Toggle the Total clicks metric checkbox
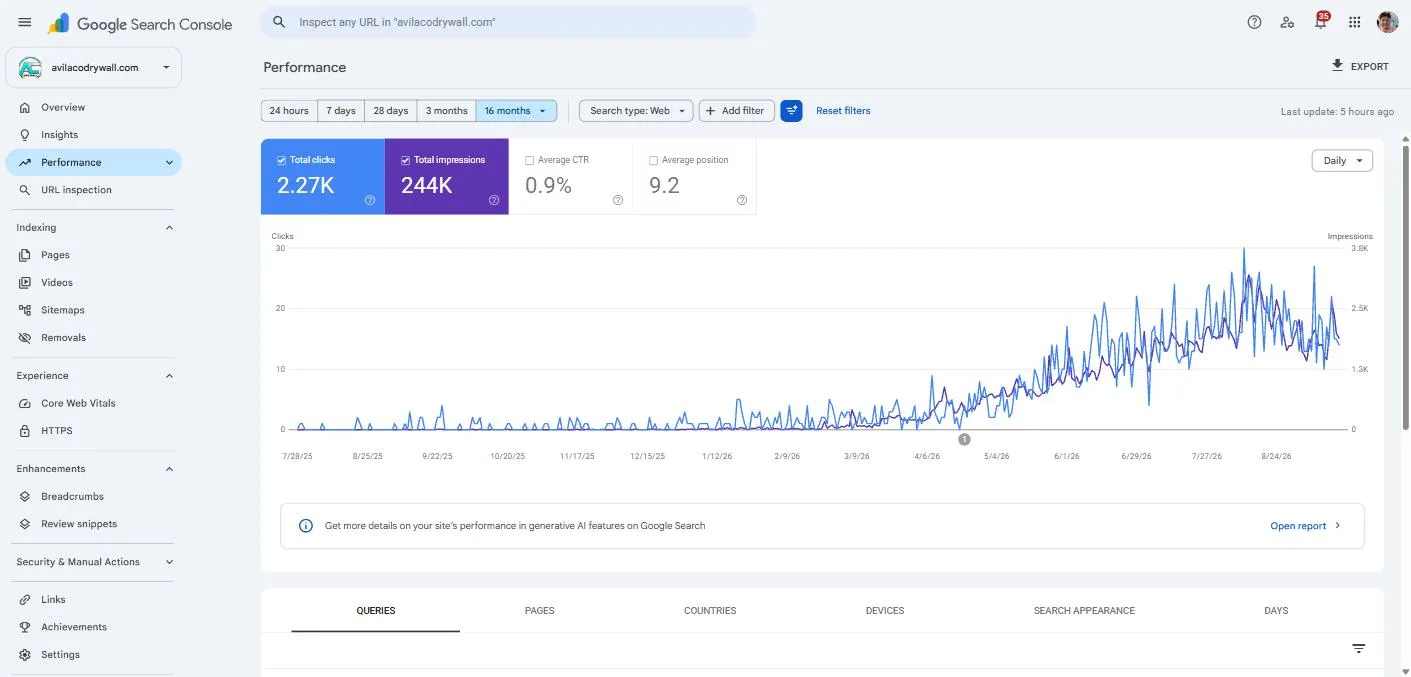This screenshot has height=677, width=1411. click(282, 160)
